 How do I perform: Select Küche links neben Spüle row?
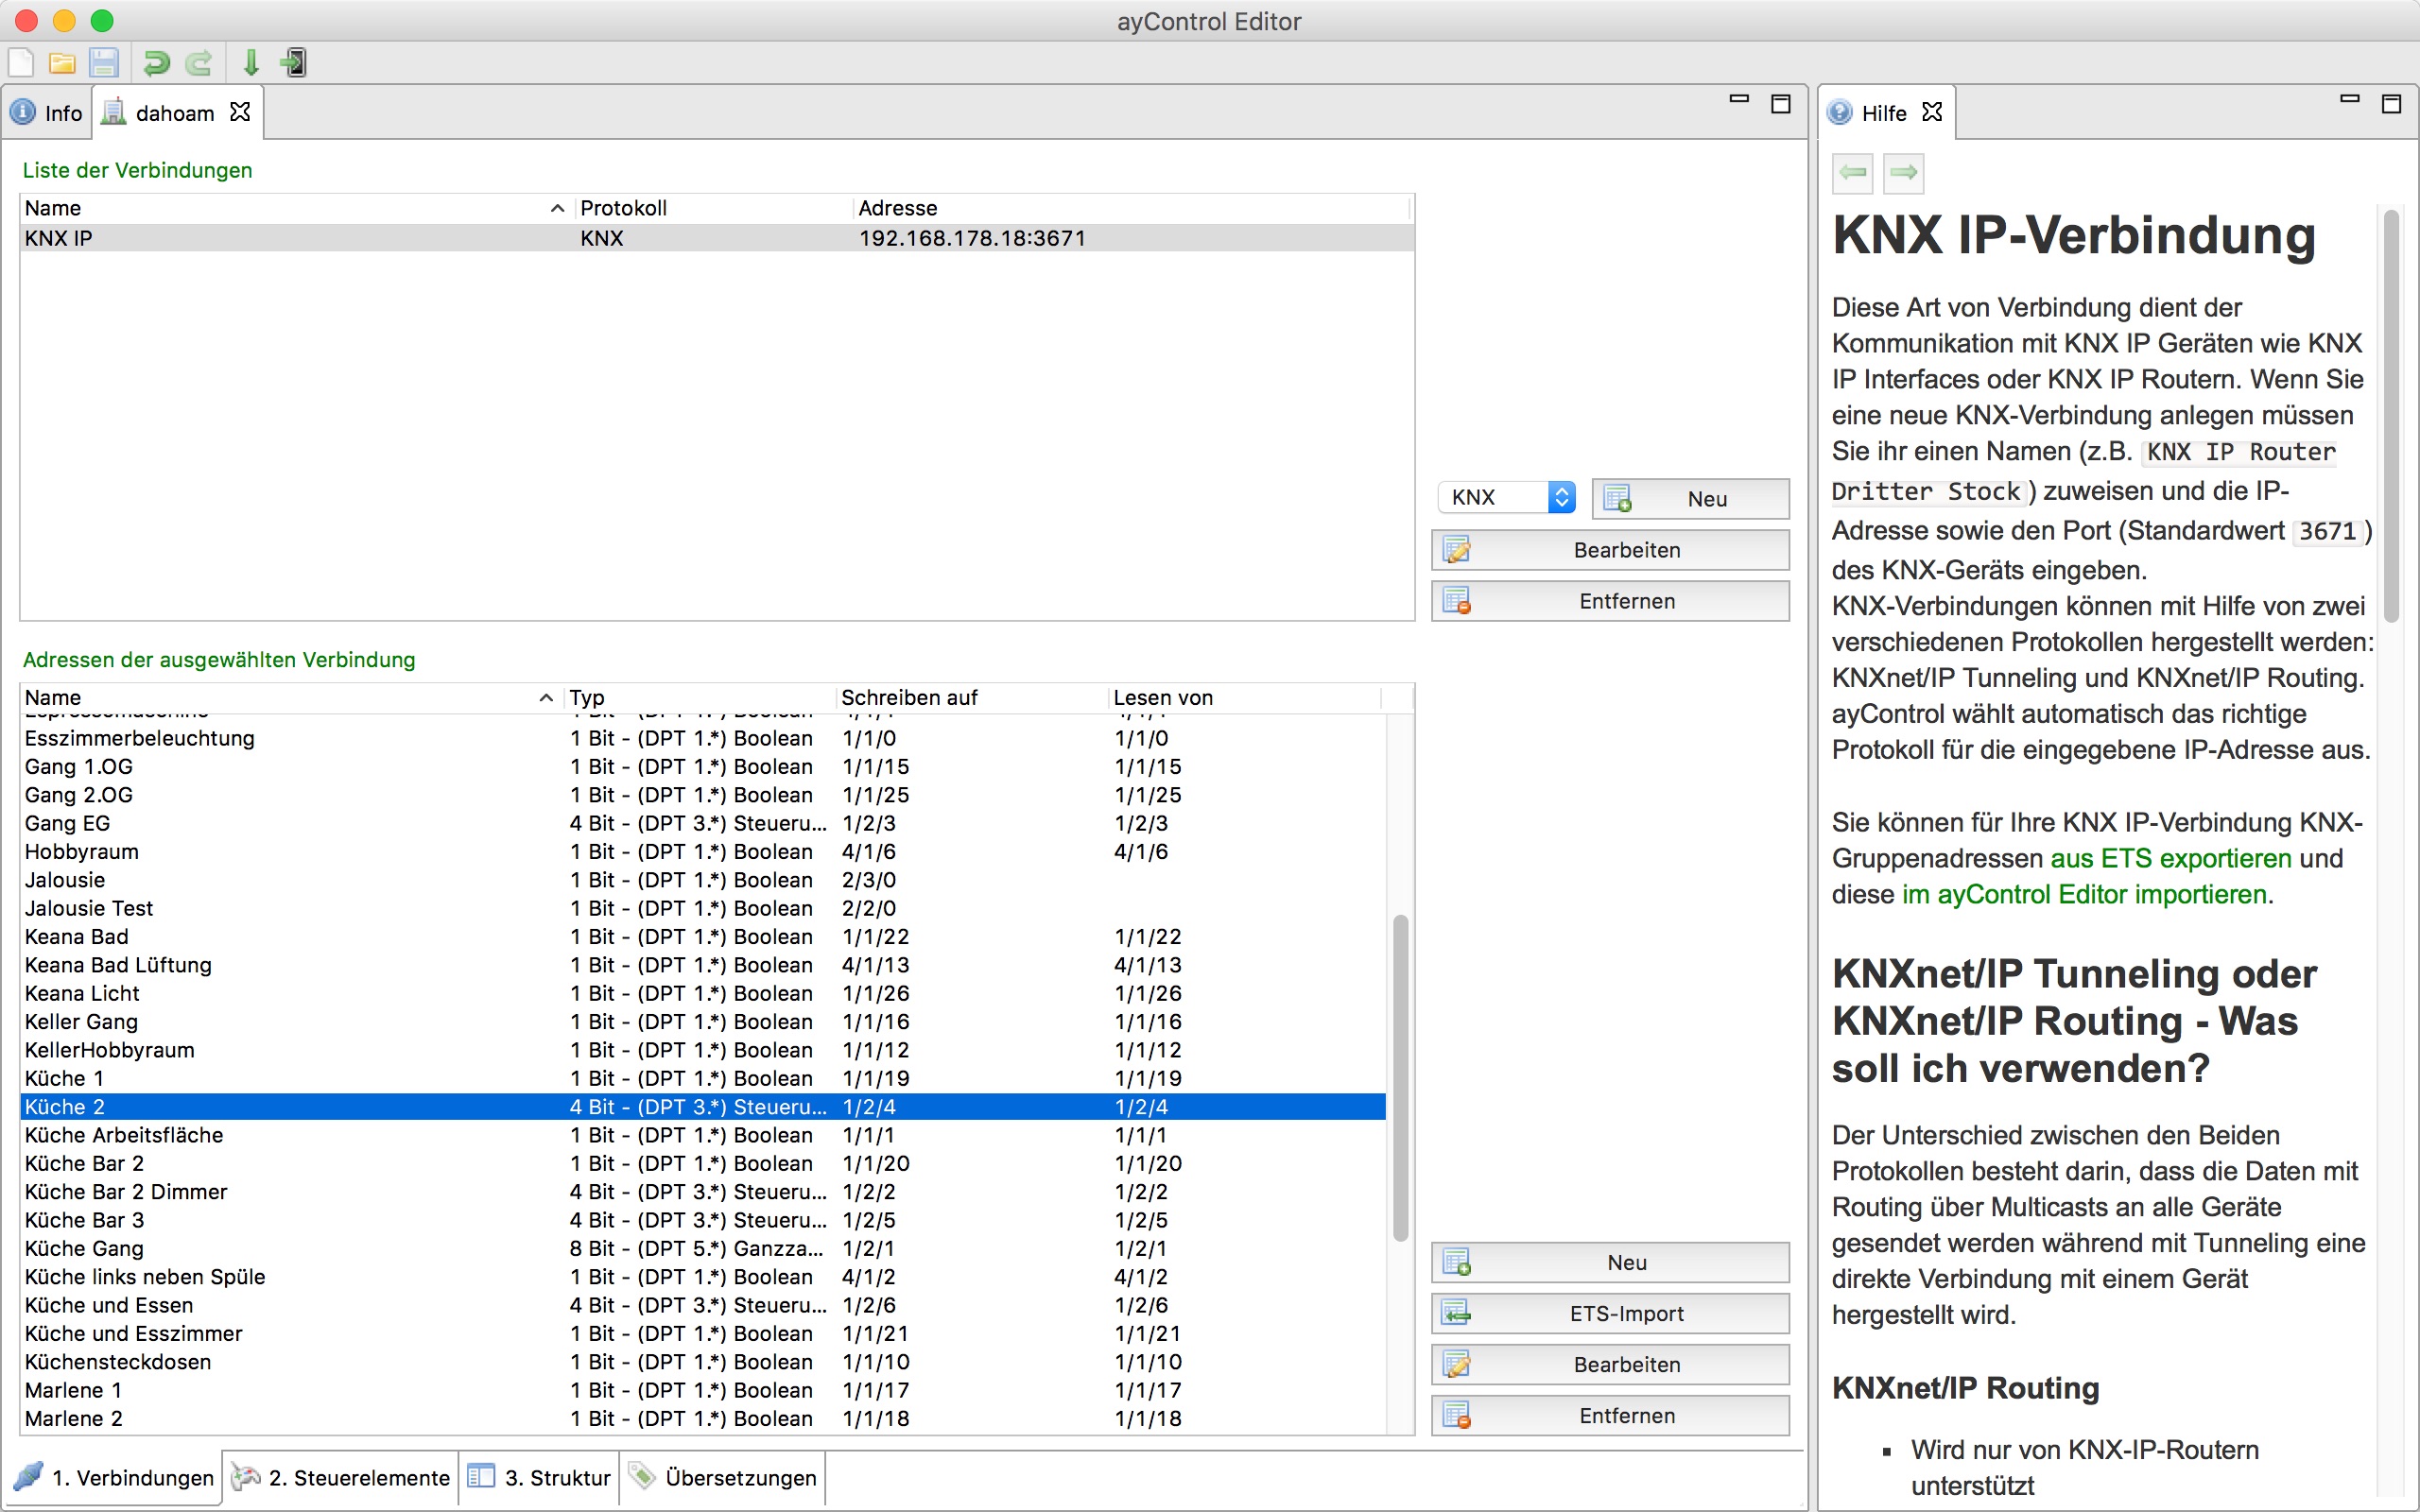coord(703,1276)
